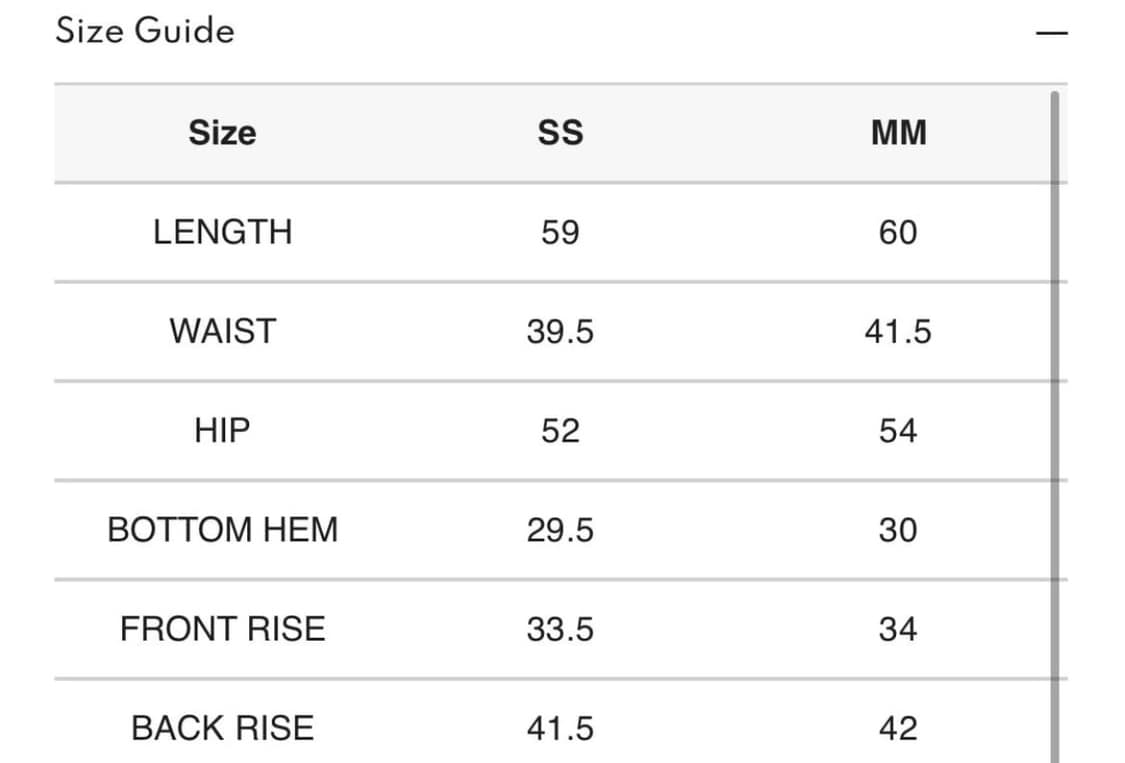
Task: Click the Size column header
Action: (x=222, y=133)
